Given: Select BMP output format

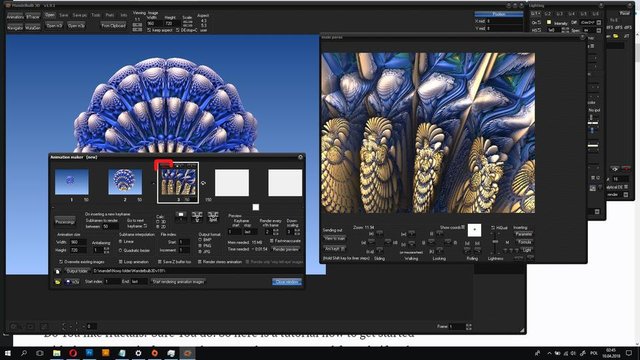Looking at the screenshot, I should pos(200,240).
